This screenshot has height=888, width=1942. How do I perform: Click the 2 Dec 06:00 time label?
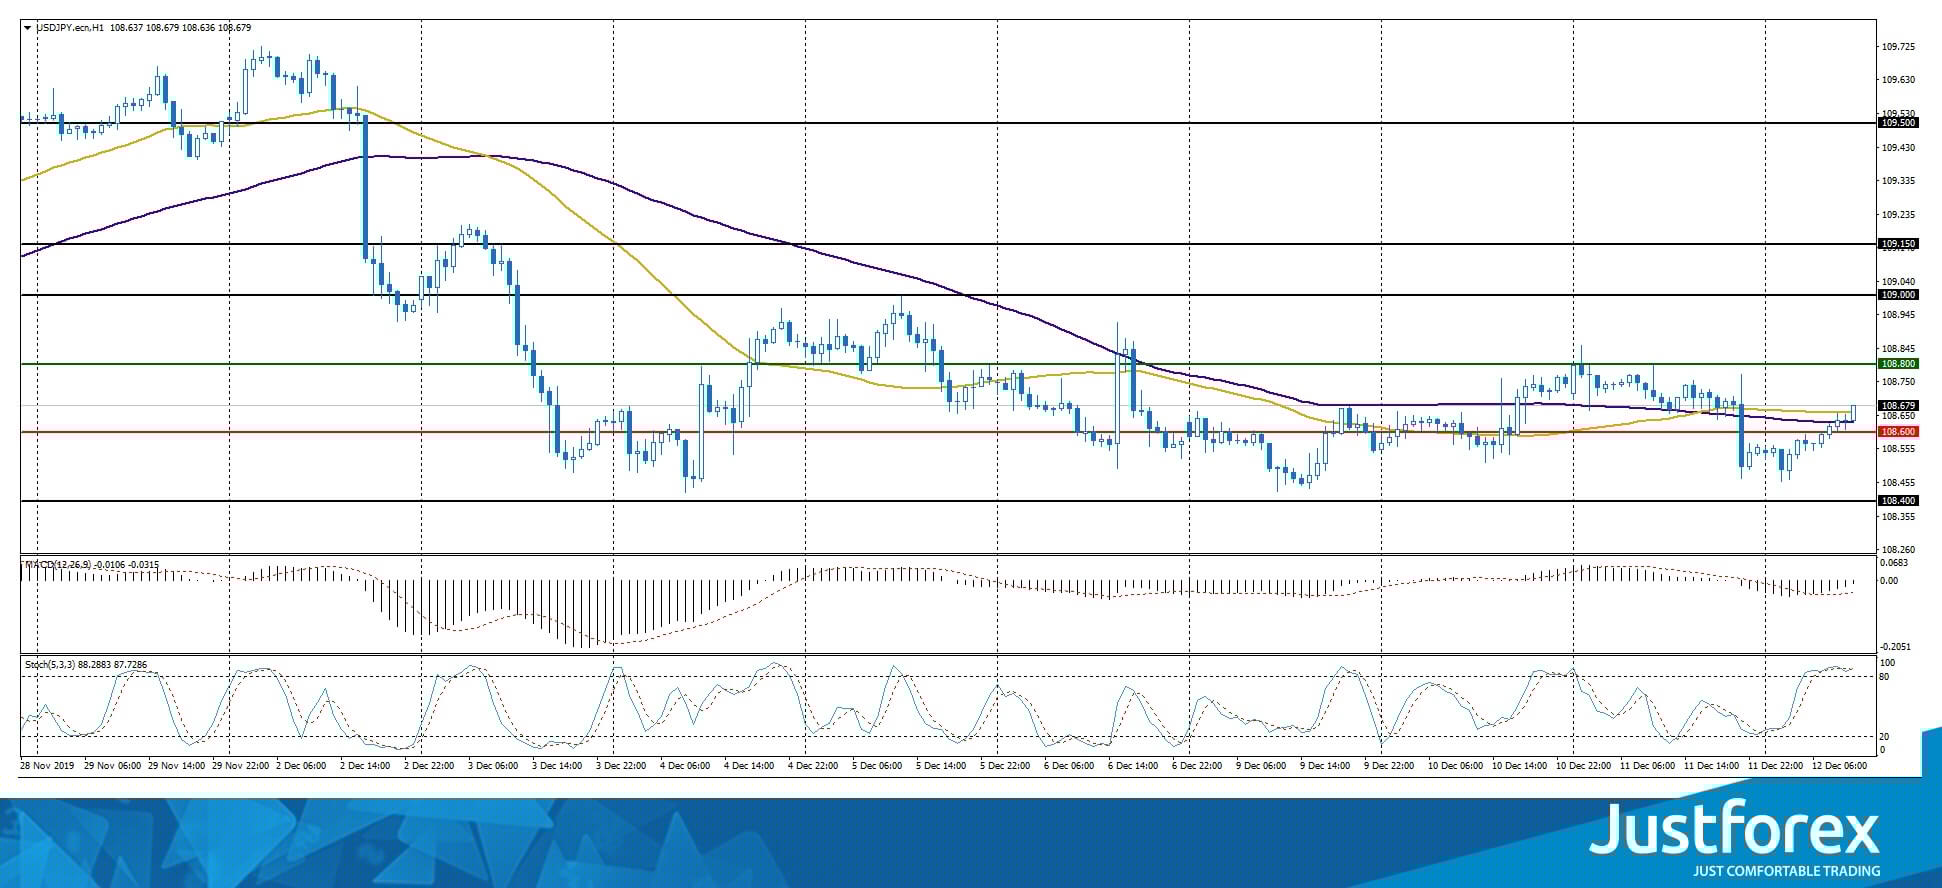tap(301, 766)
